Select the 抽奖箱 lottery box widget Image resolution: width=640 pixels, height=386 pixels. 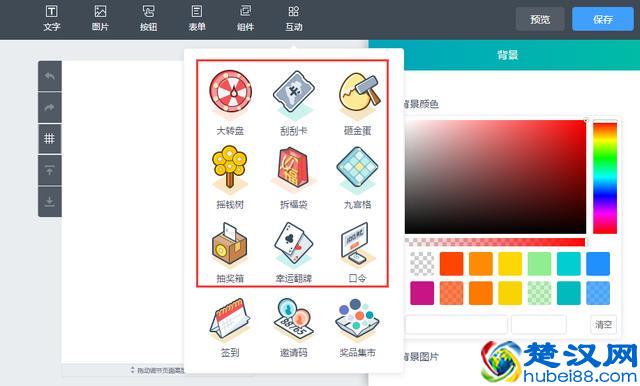tap(230, 252)
